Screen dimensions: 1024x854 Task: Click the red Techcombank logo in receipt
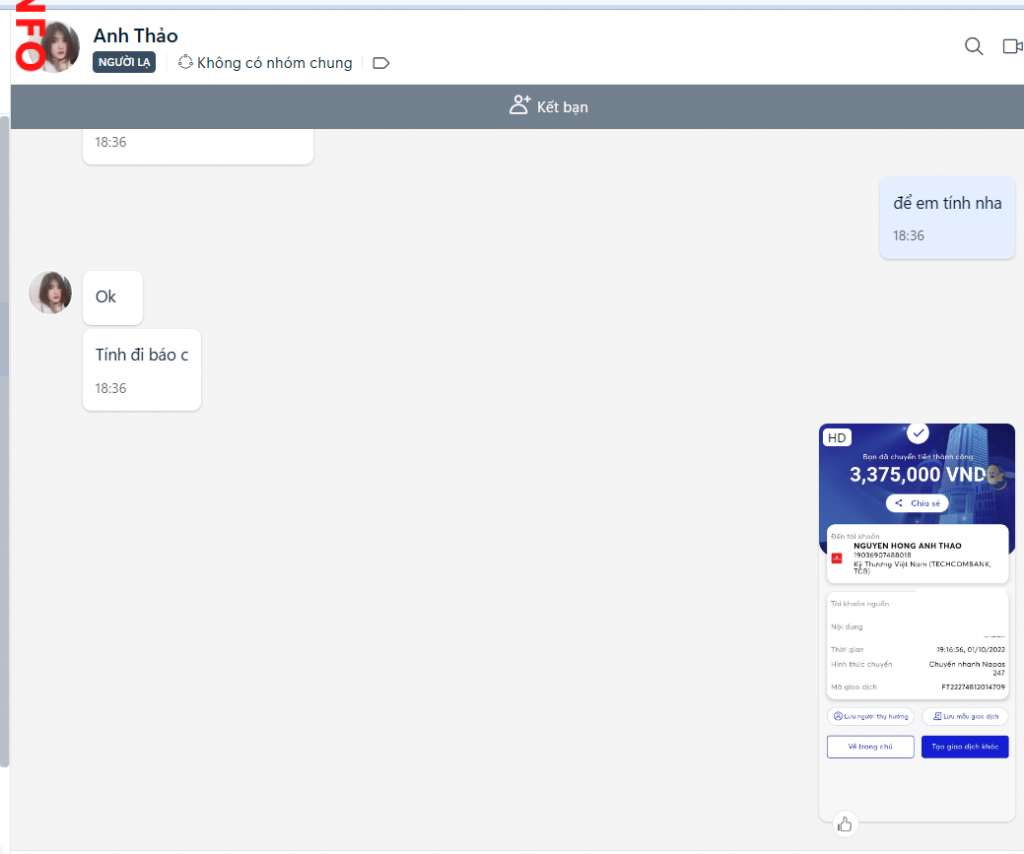pos(837,558)
